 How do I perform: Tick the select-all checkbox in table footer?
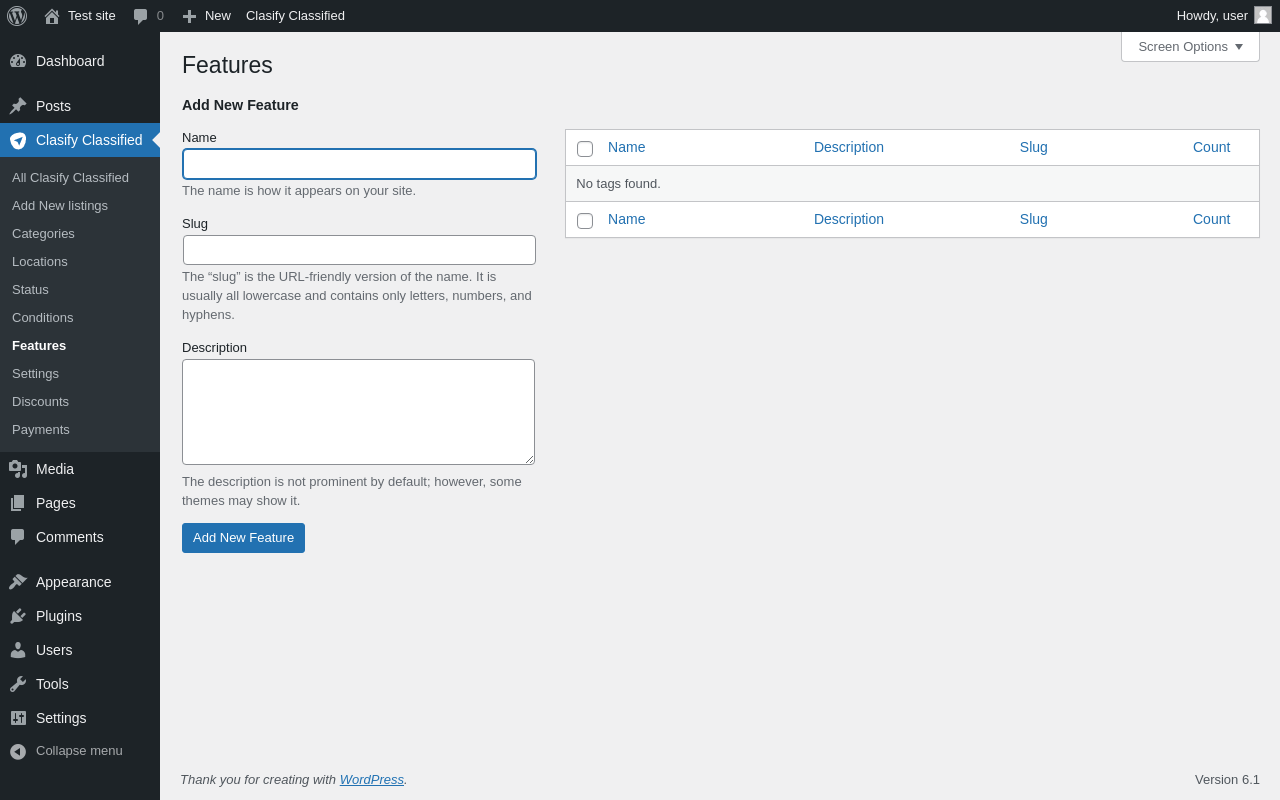point(585,221)
